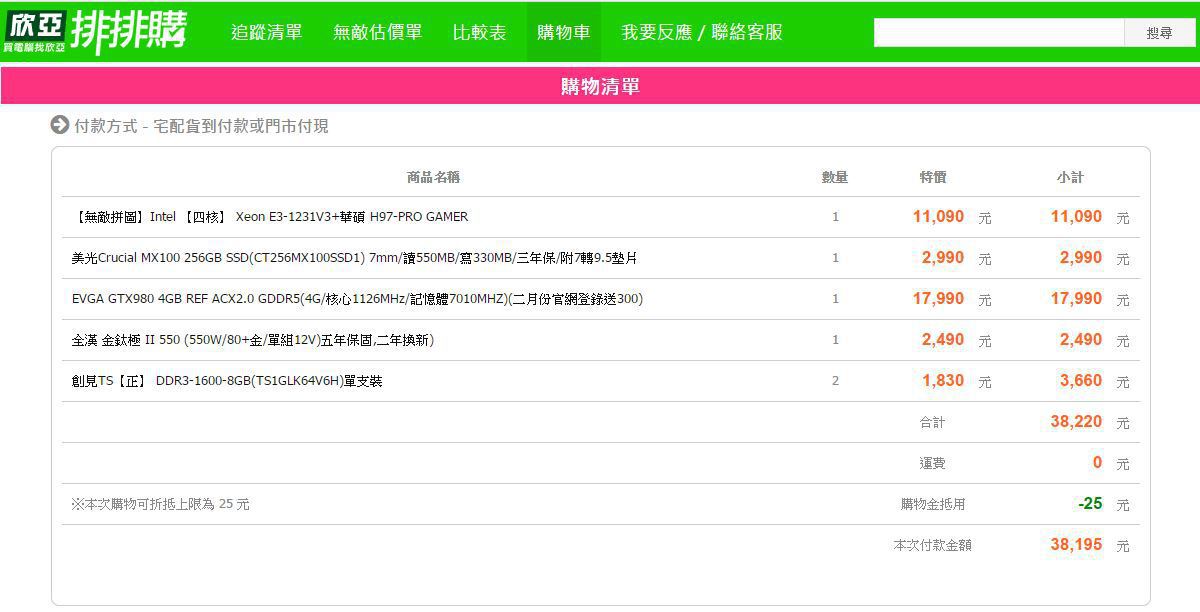This screenshot has width=1200, height=612.
Task: Focus the search input field
Action: click(999, 32)
